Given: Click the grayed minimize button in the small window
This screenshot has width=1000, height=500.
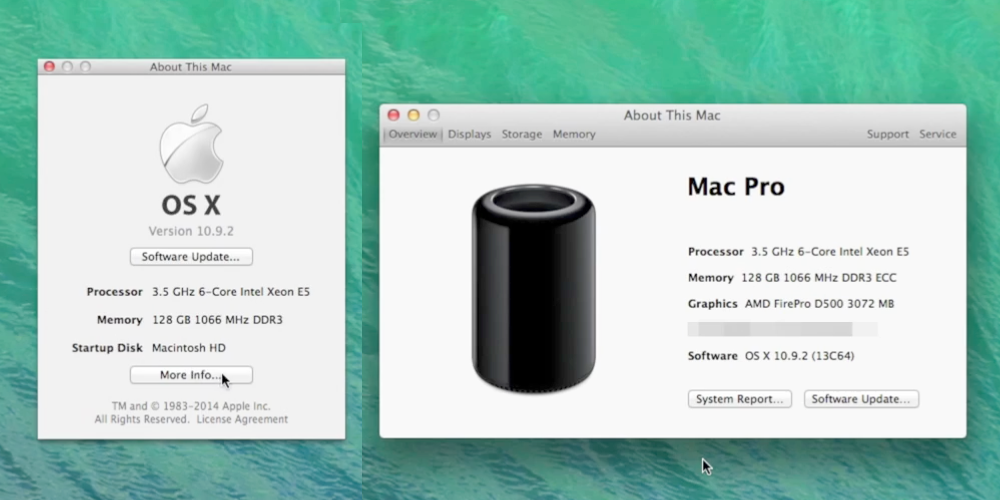Looking at the screenshot, I should 67,66.
